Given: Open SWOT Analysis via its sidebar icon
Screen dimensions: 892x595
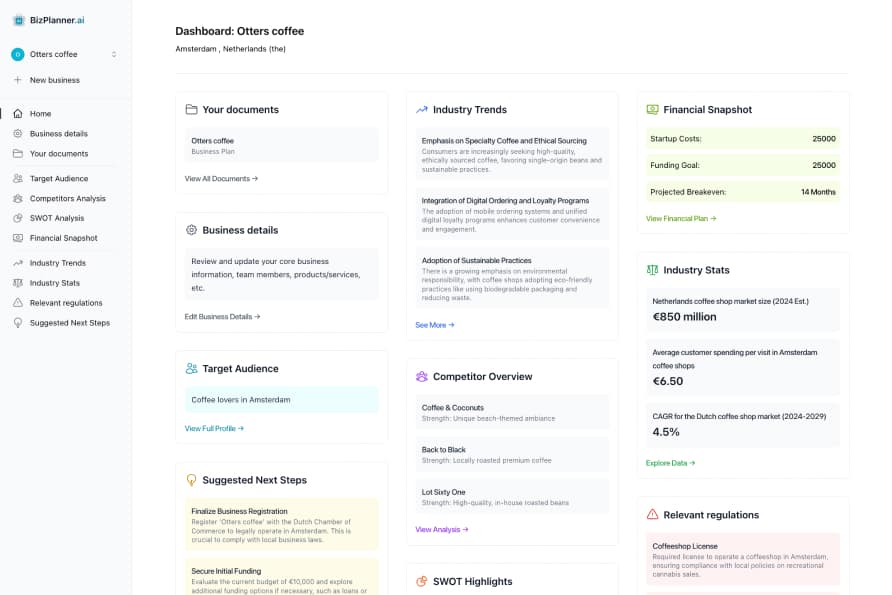Looking at the screenshot, I should coord(18,218).
